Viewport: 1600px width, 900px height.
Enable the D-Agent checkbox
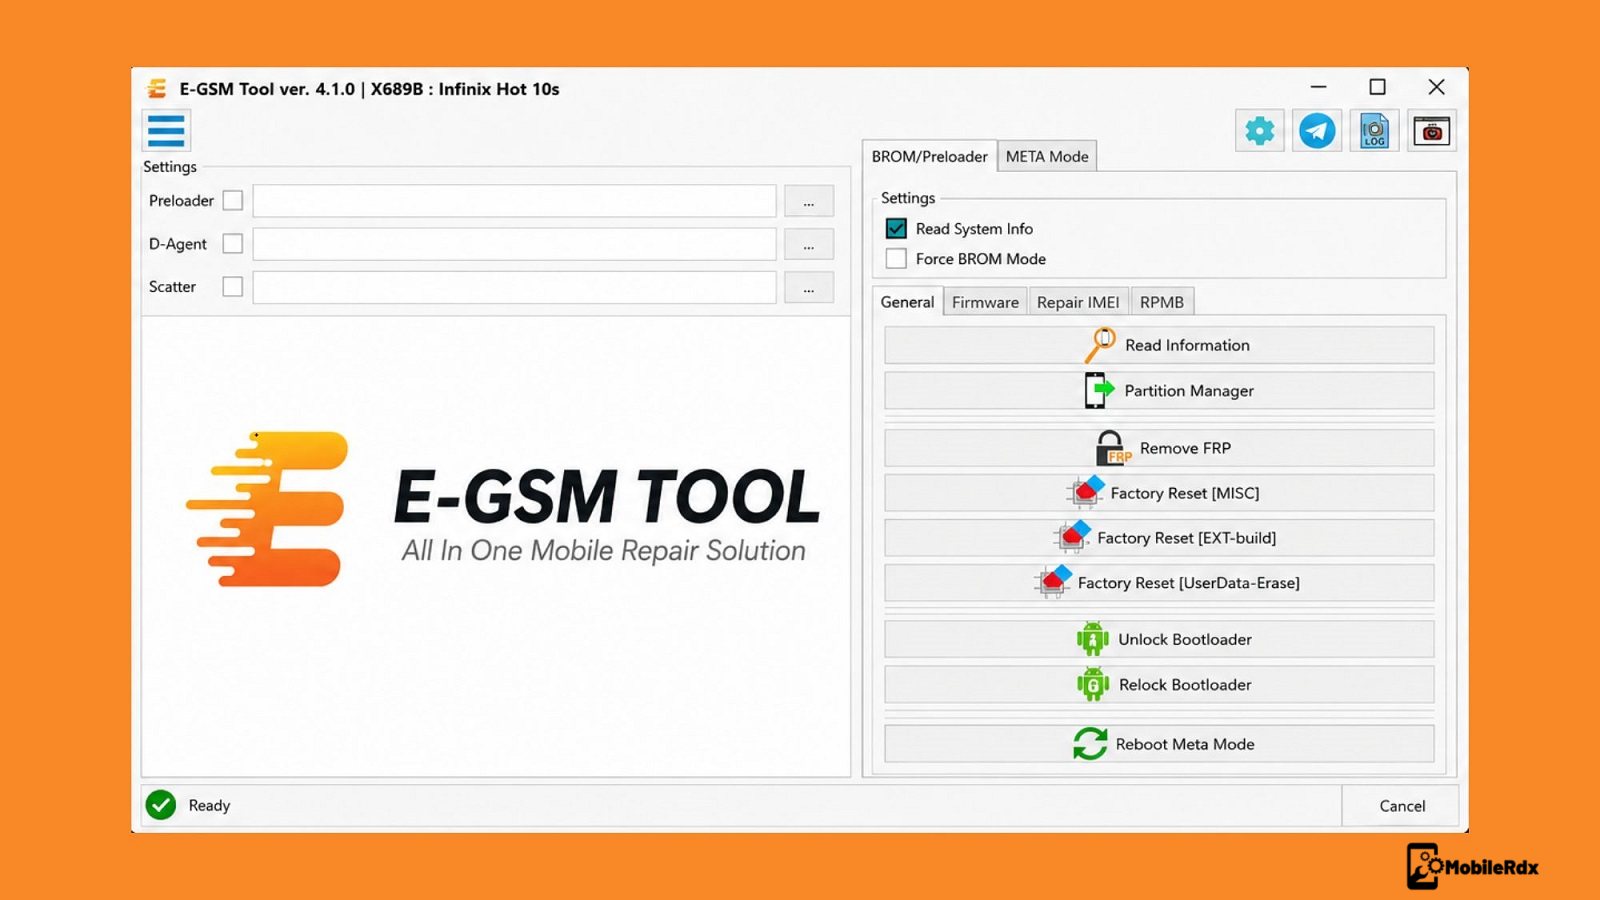(233, 243)
